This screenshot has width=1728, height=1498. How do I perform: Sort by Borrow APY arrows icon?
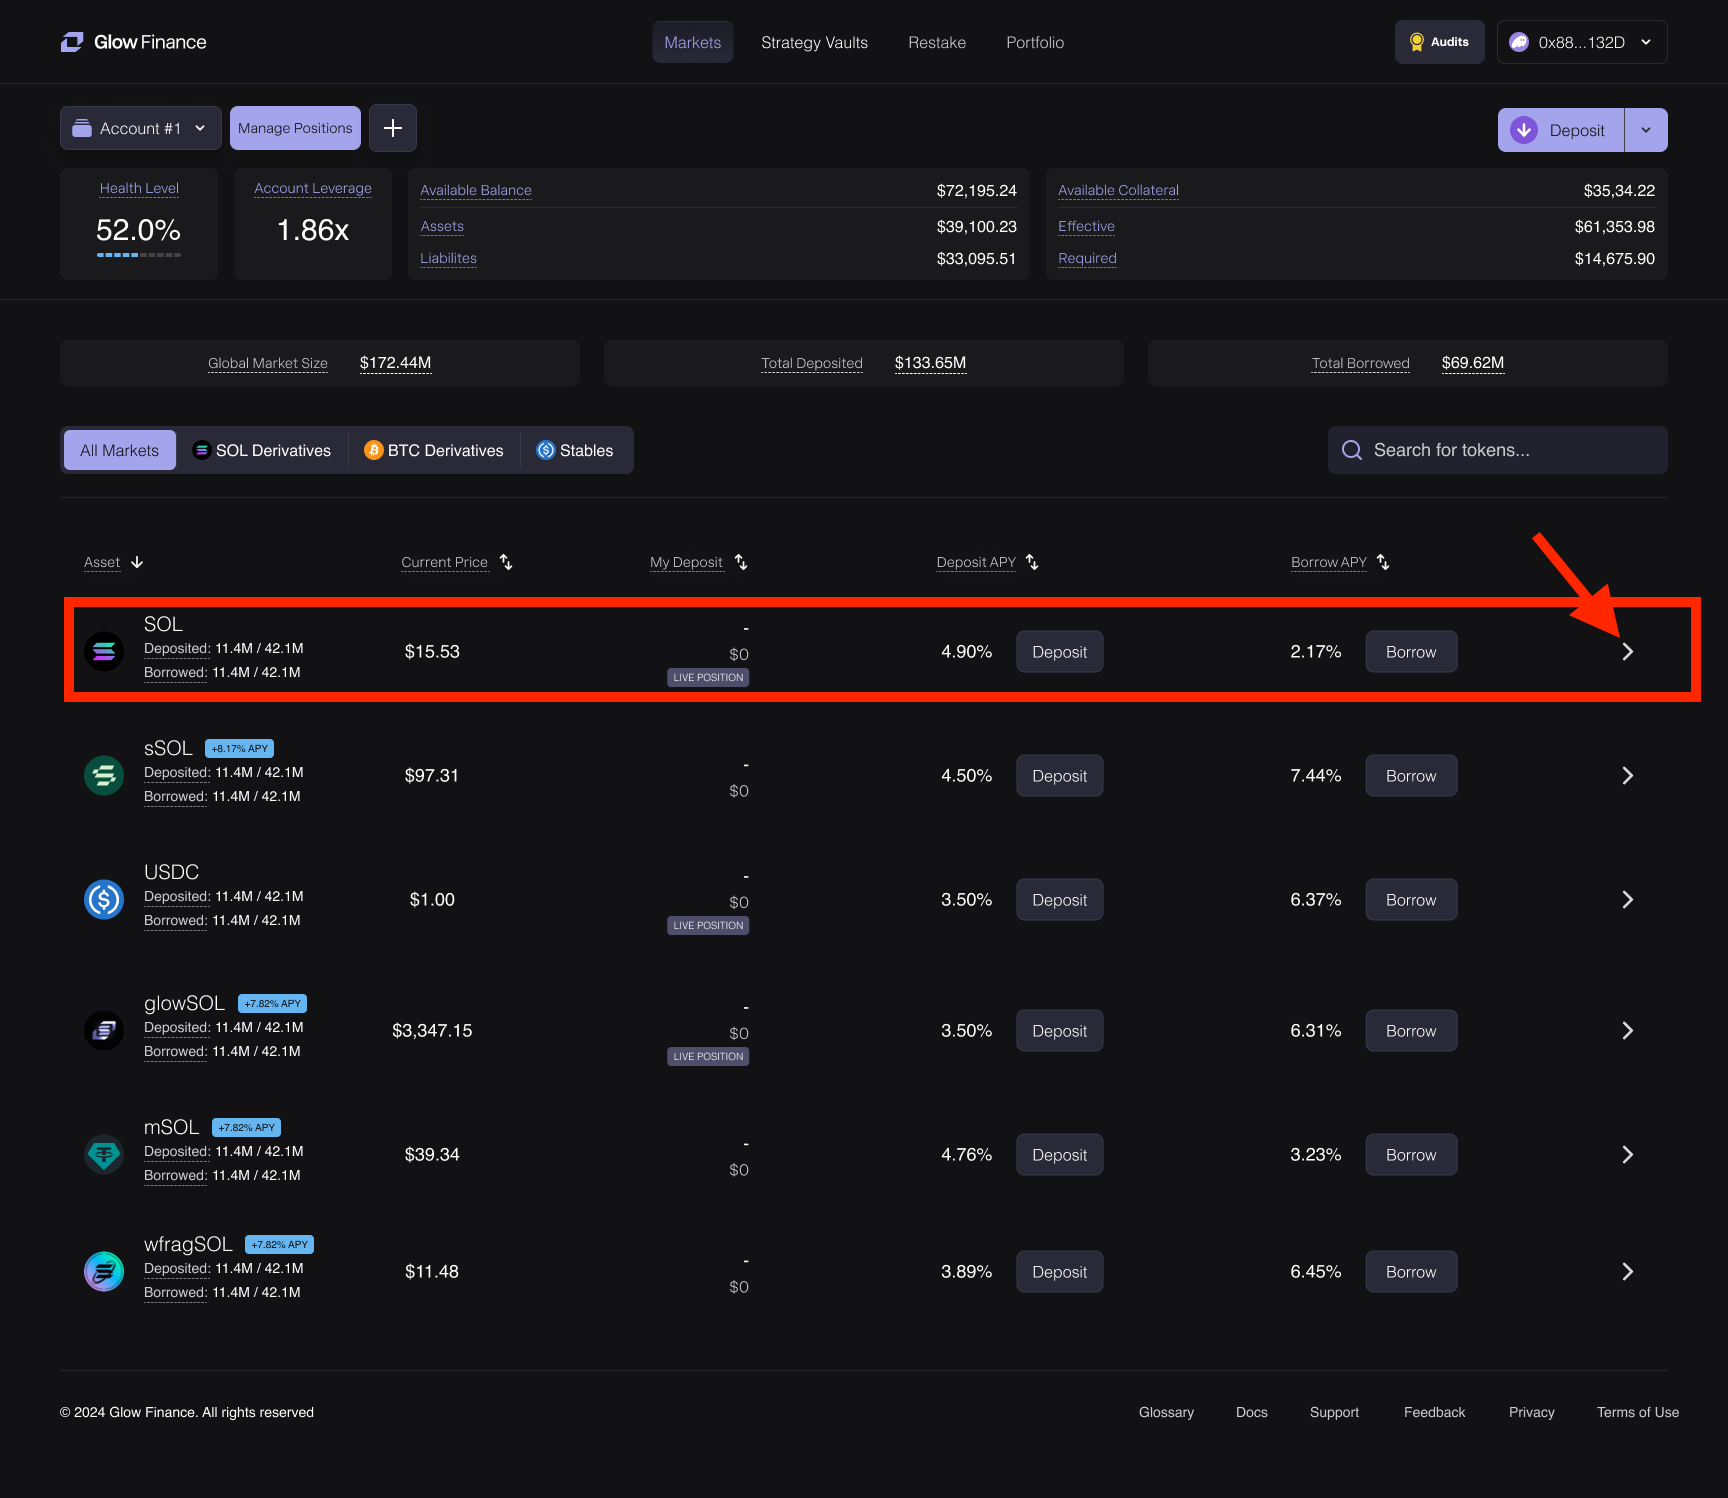coord(1383,562)
